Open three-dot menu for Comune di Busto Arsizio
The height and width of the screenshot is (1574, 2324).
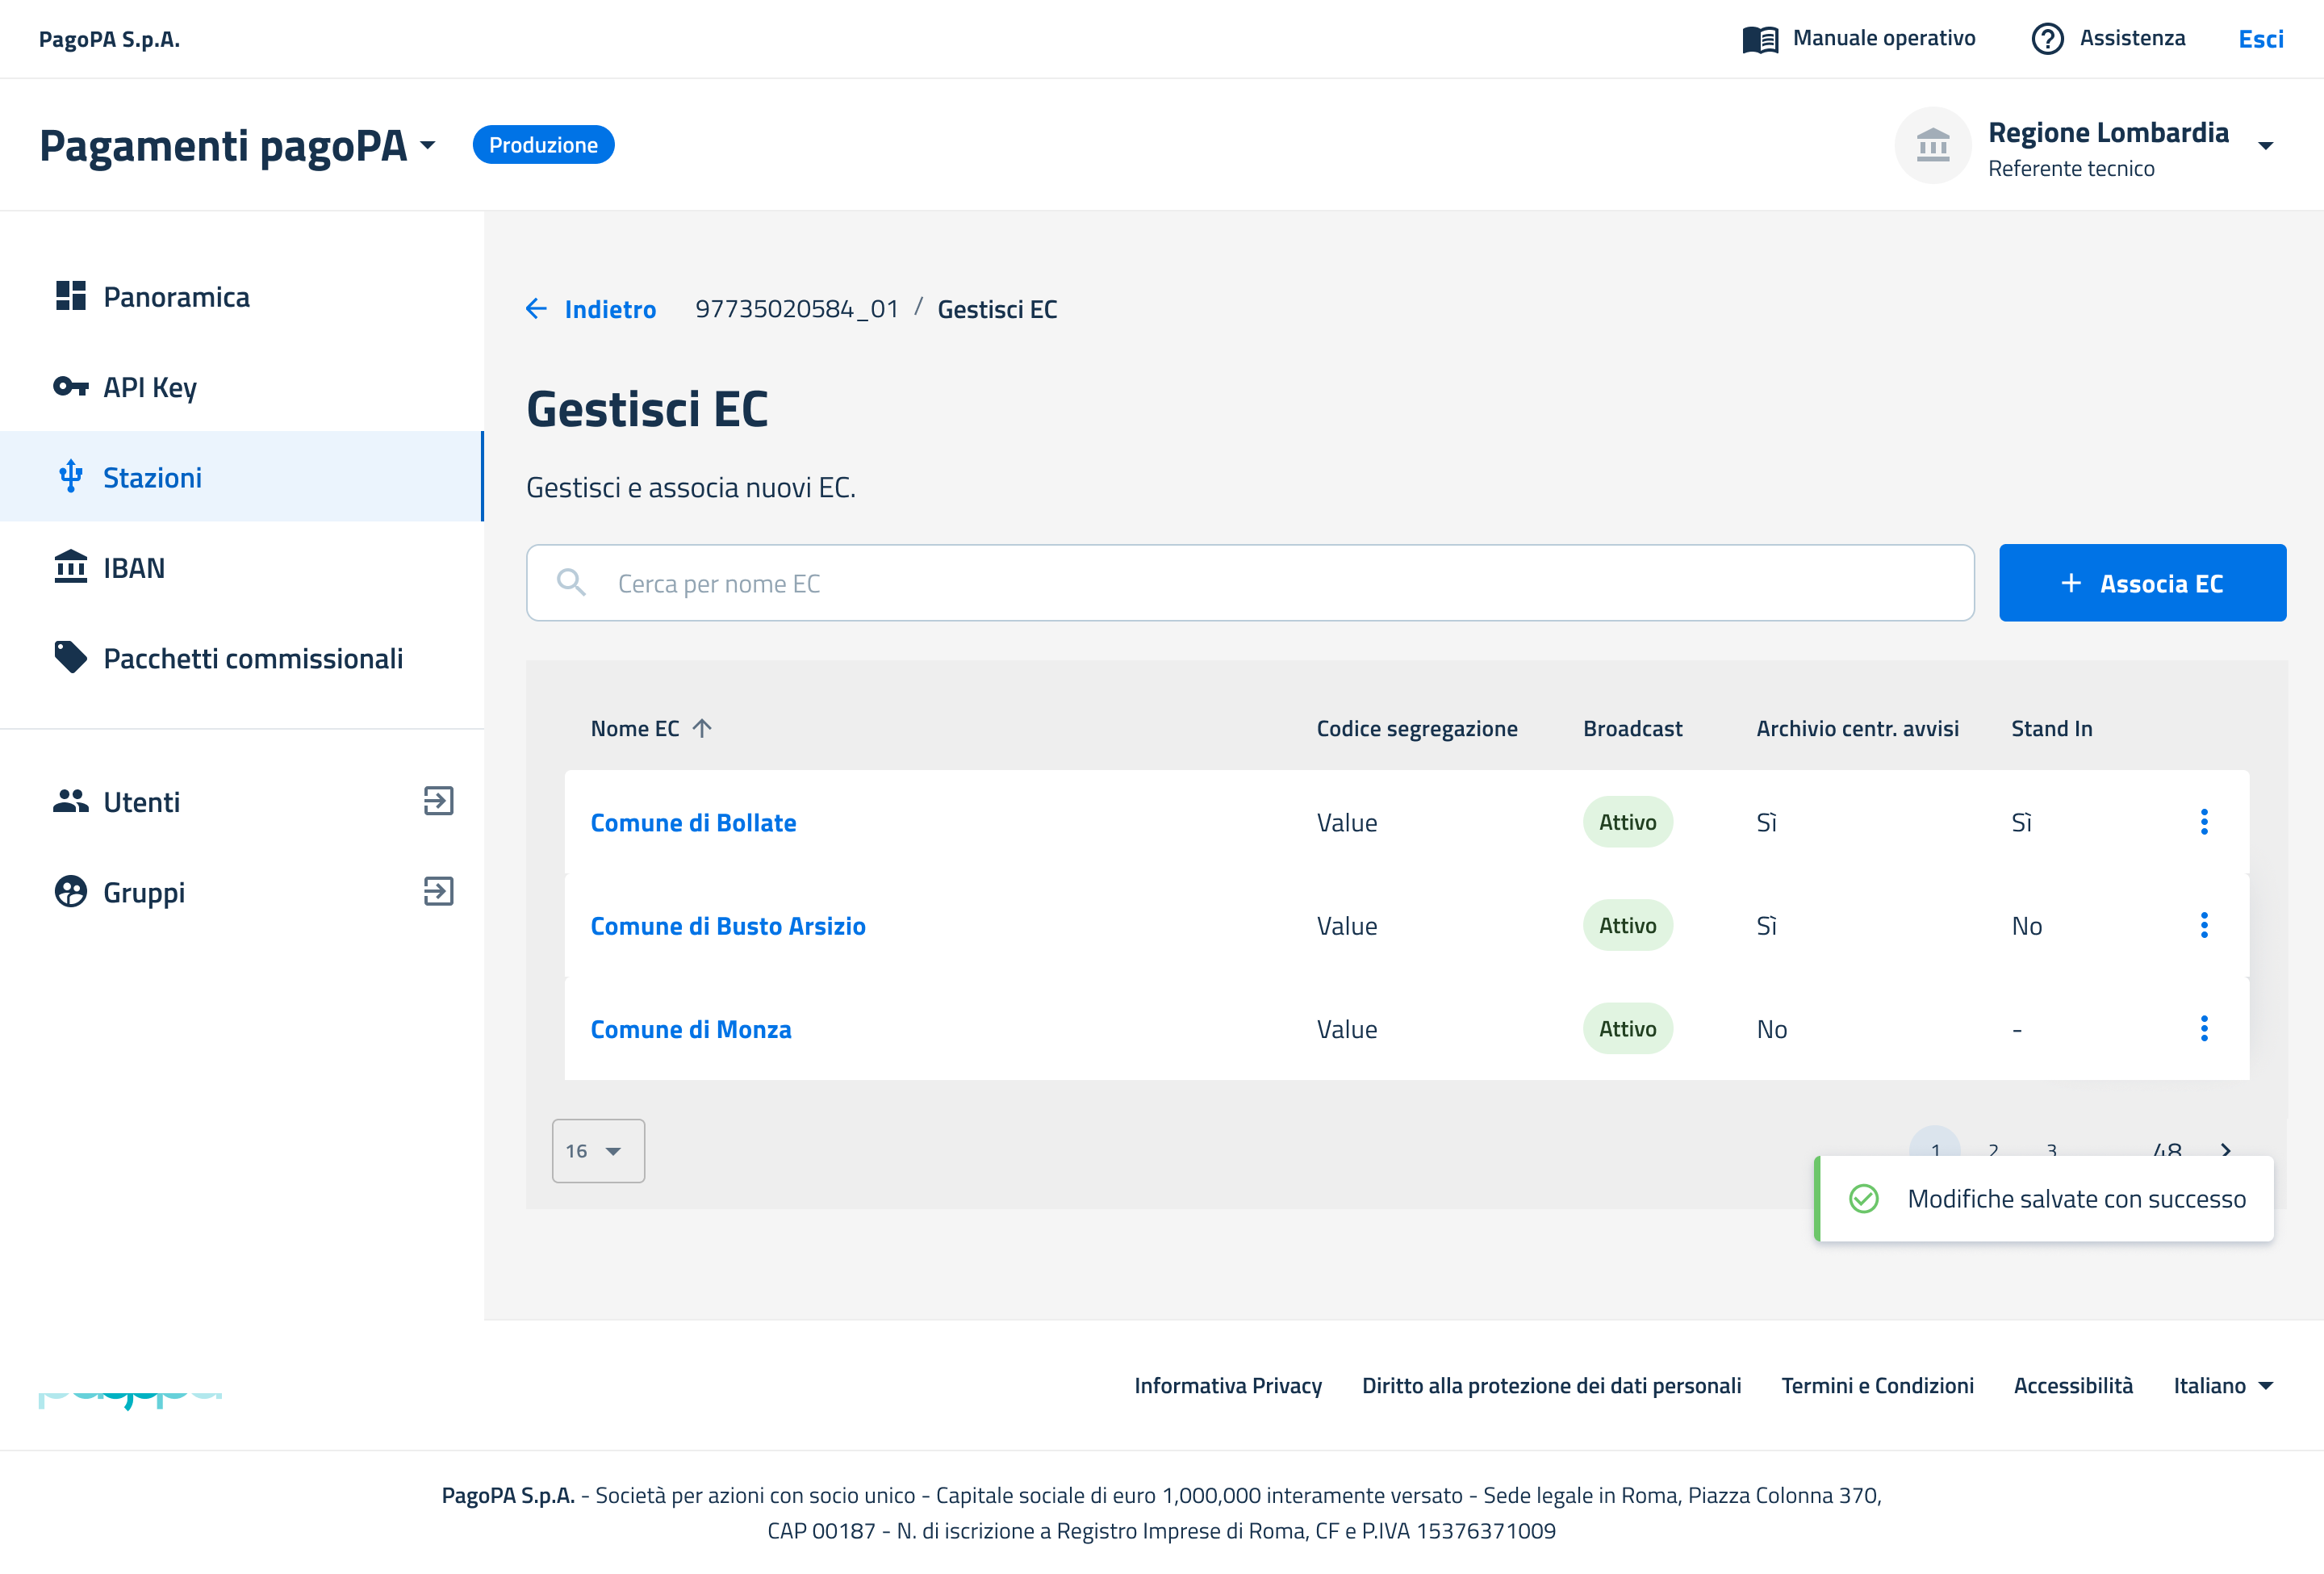(2203, 925)
